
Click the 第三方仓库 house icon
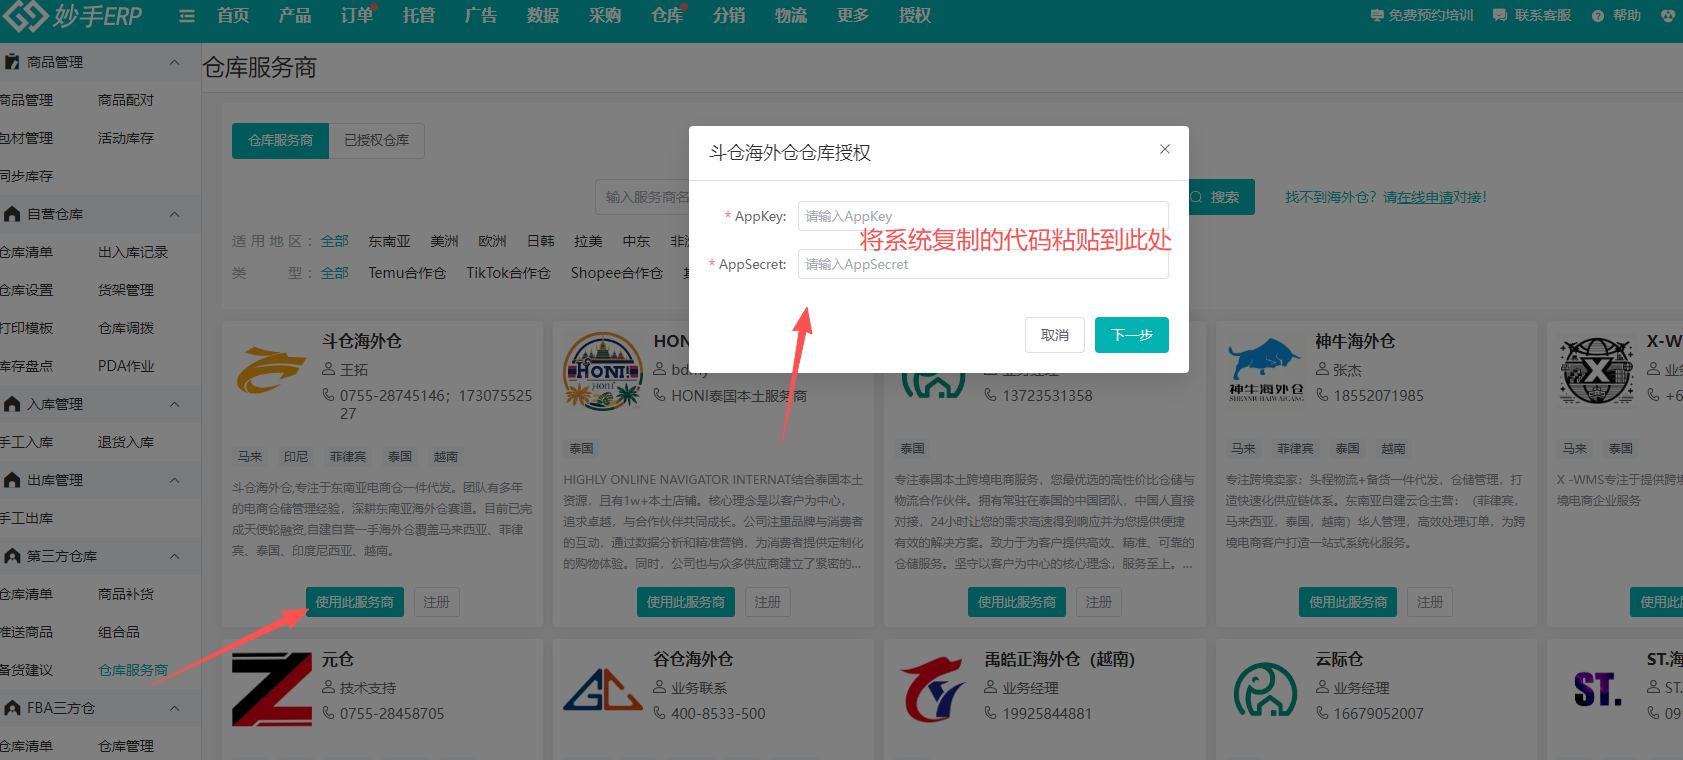click(12, 556)
